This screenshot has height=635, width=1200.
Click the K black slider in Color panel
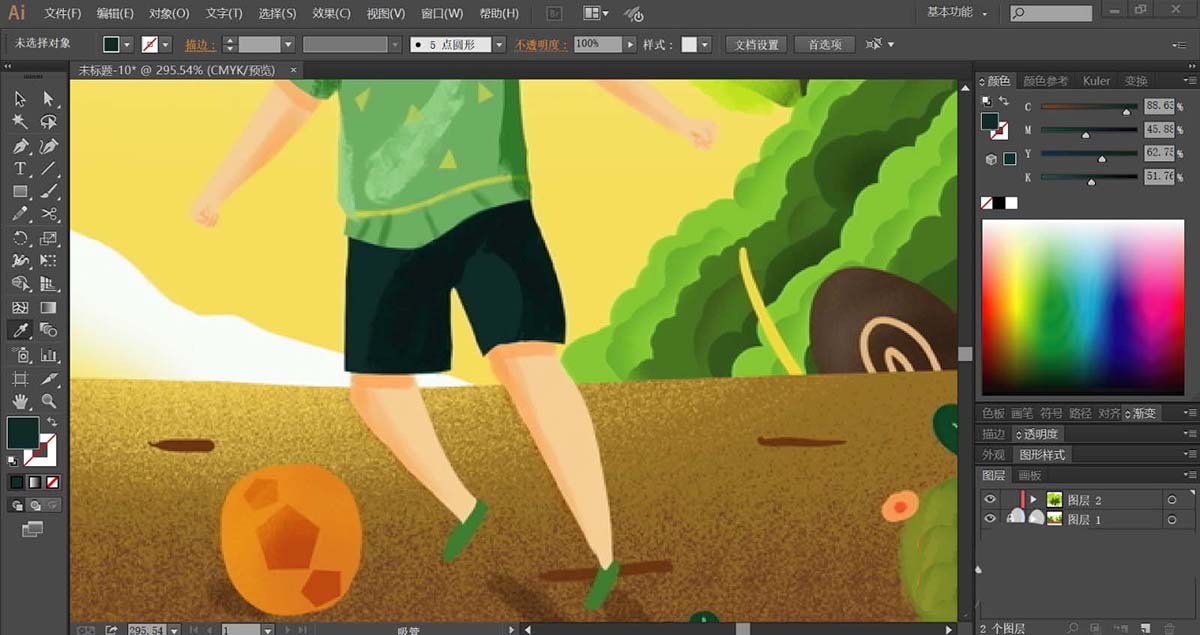pyautogui.click(x=1088, y=178)
